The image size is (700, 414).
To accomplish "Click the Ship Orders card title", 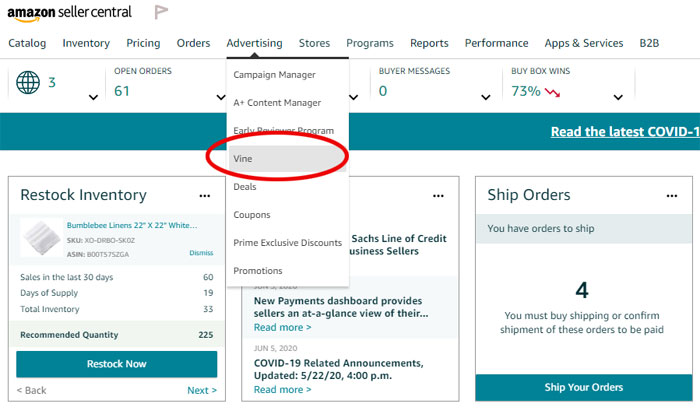I will click(529, 195).
